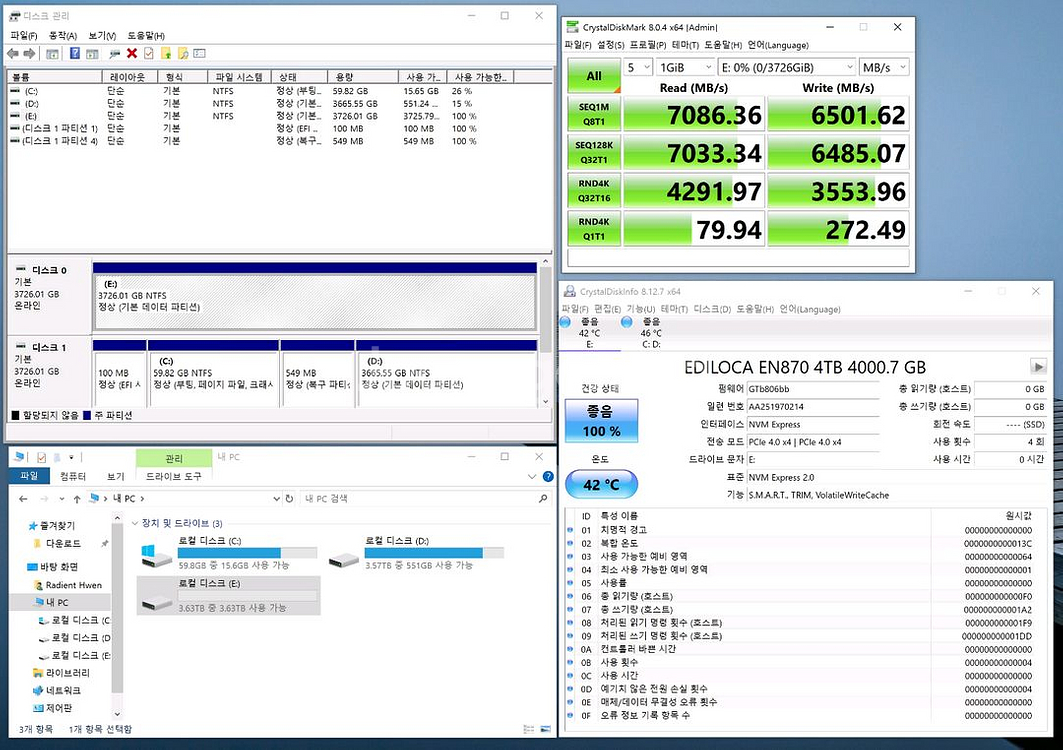Click the large icons view icon in Explorer status bar
This screenshot has width=1063, height=750.
click(x=545, y=729)
